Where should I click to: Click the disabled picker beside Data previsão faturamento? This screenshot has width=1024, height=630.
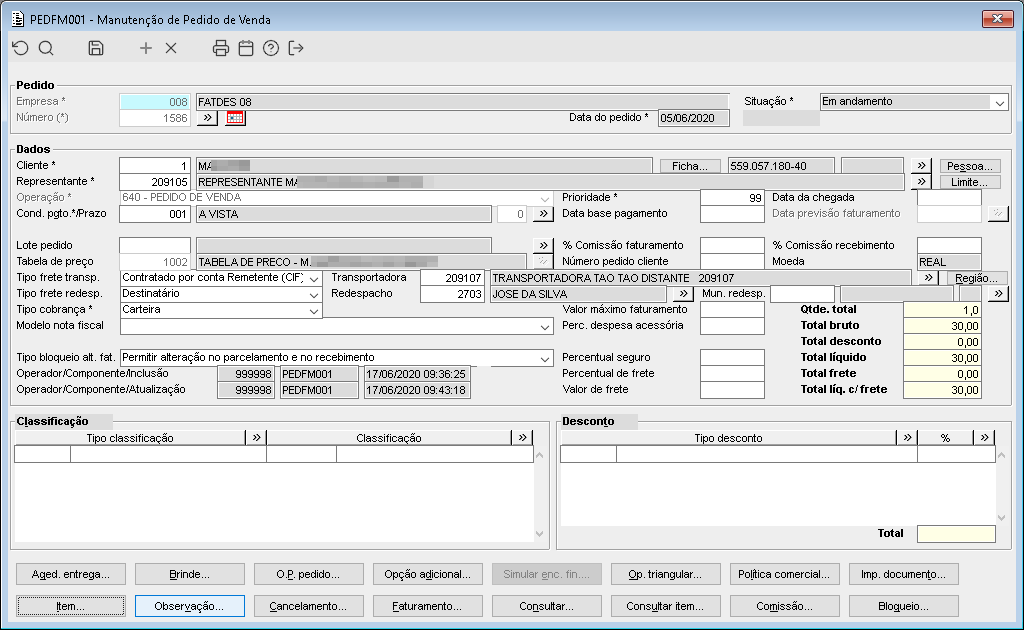tap(998, 213)
